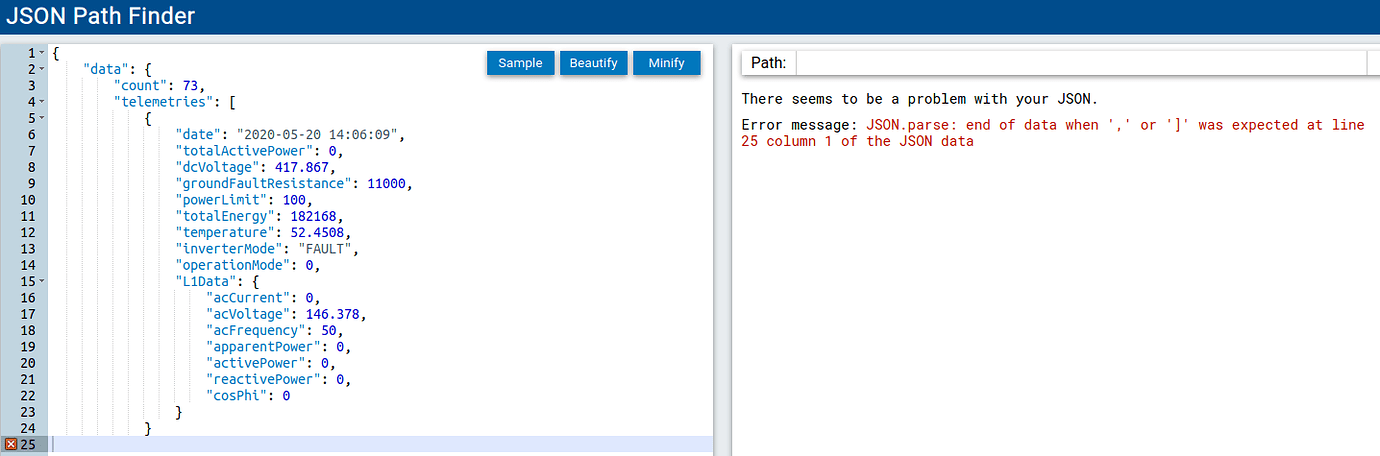This screenshot has height=456, width=1380.
Task: Place cursor on empty line 25
Action: pyautogui.click(x=380, y=444)
